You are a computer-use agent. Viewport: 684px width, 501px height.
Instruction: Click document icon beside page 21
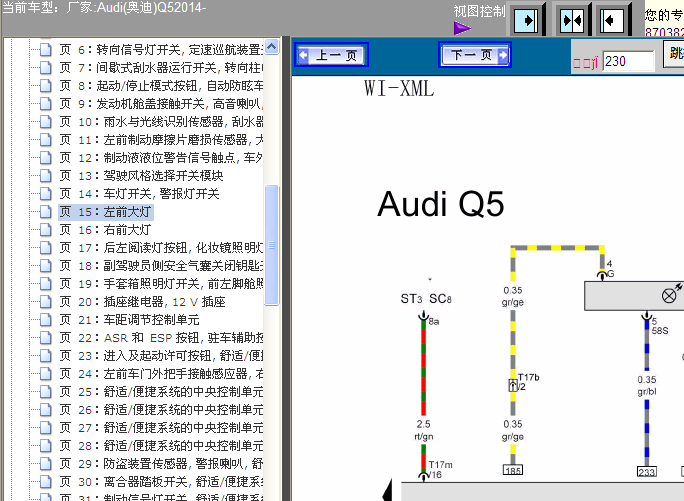tap(46, 320)
